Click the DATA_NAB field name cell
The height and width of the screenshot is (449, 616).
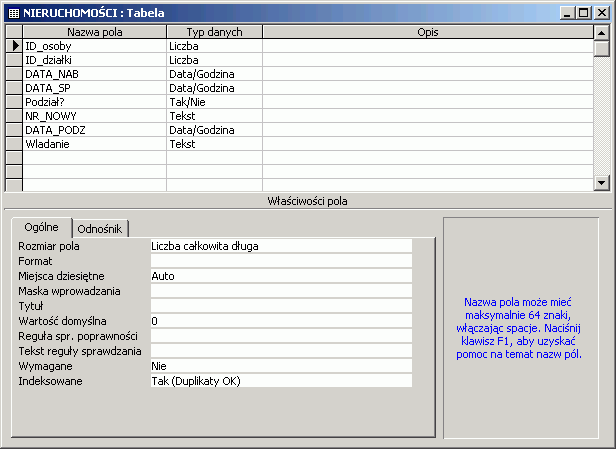point(94,74)
